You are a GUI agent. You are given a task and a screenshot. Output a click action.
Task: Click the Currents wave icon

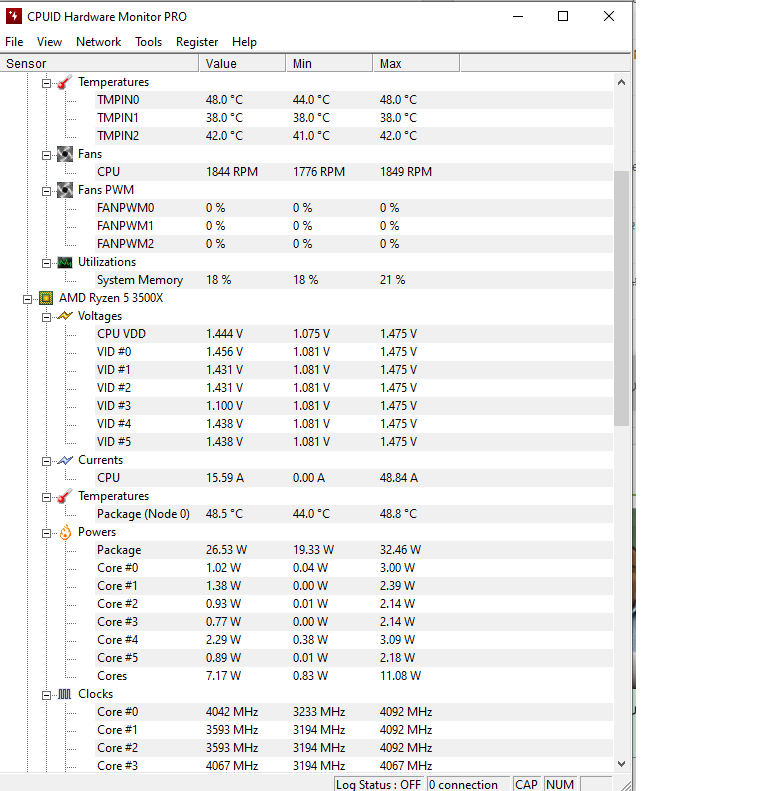coord(65,460)
